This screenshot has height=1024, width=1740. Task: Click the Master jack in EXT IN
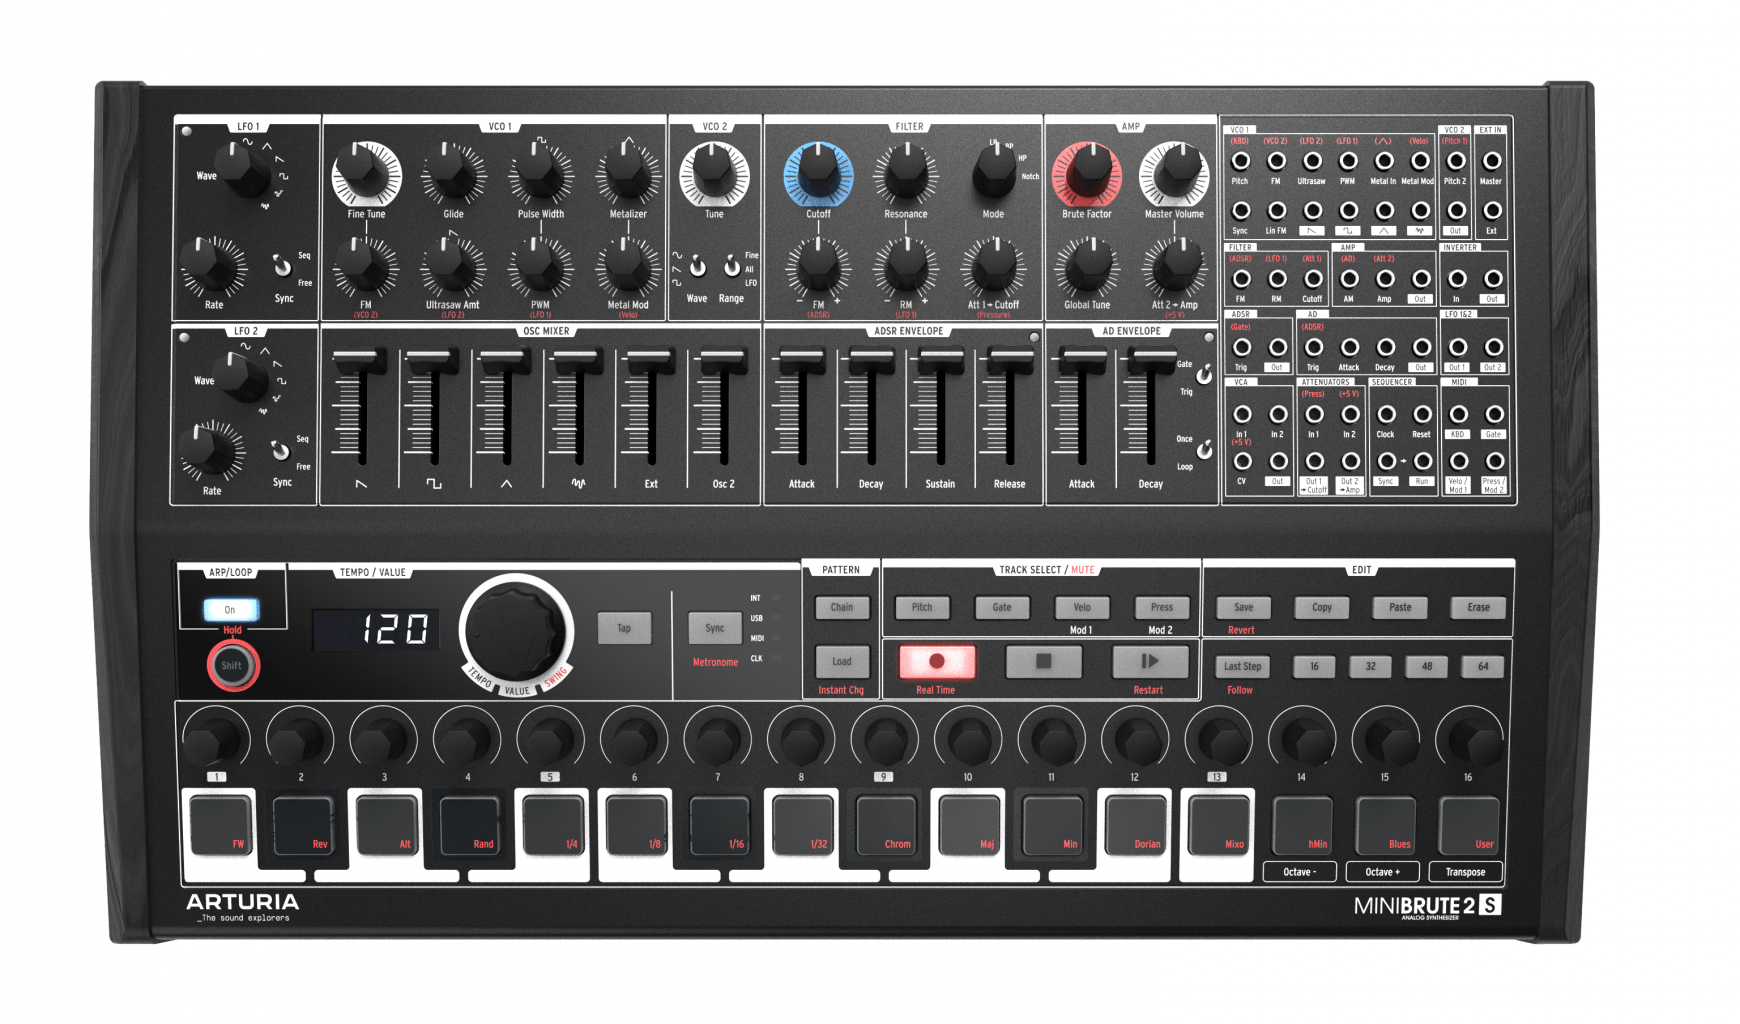pos(1491,161)
